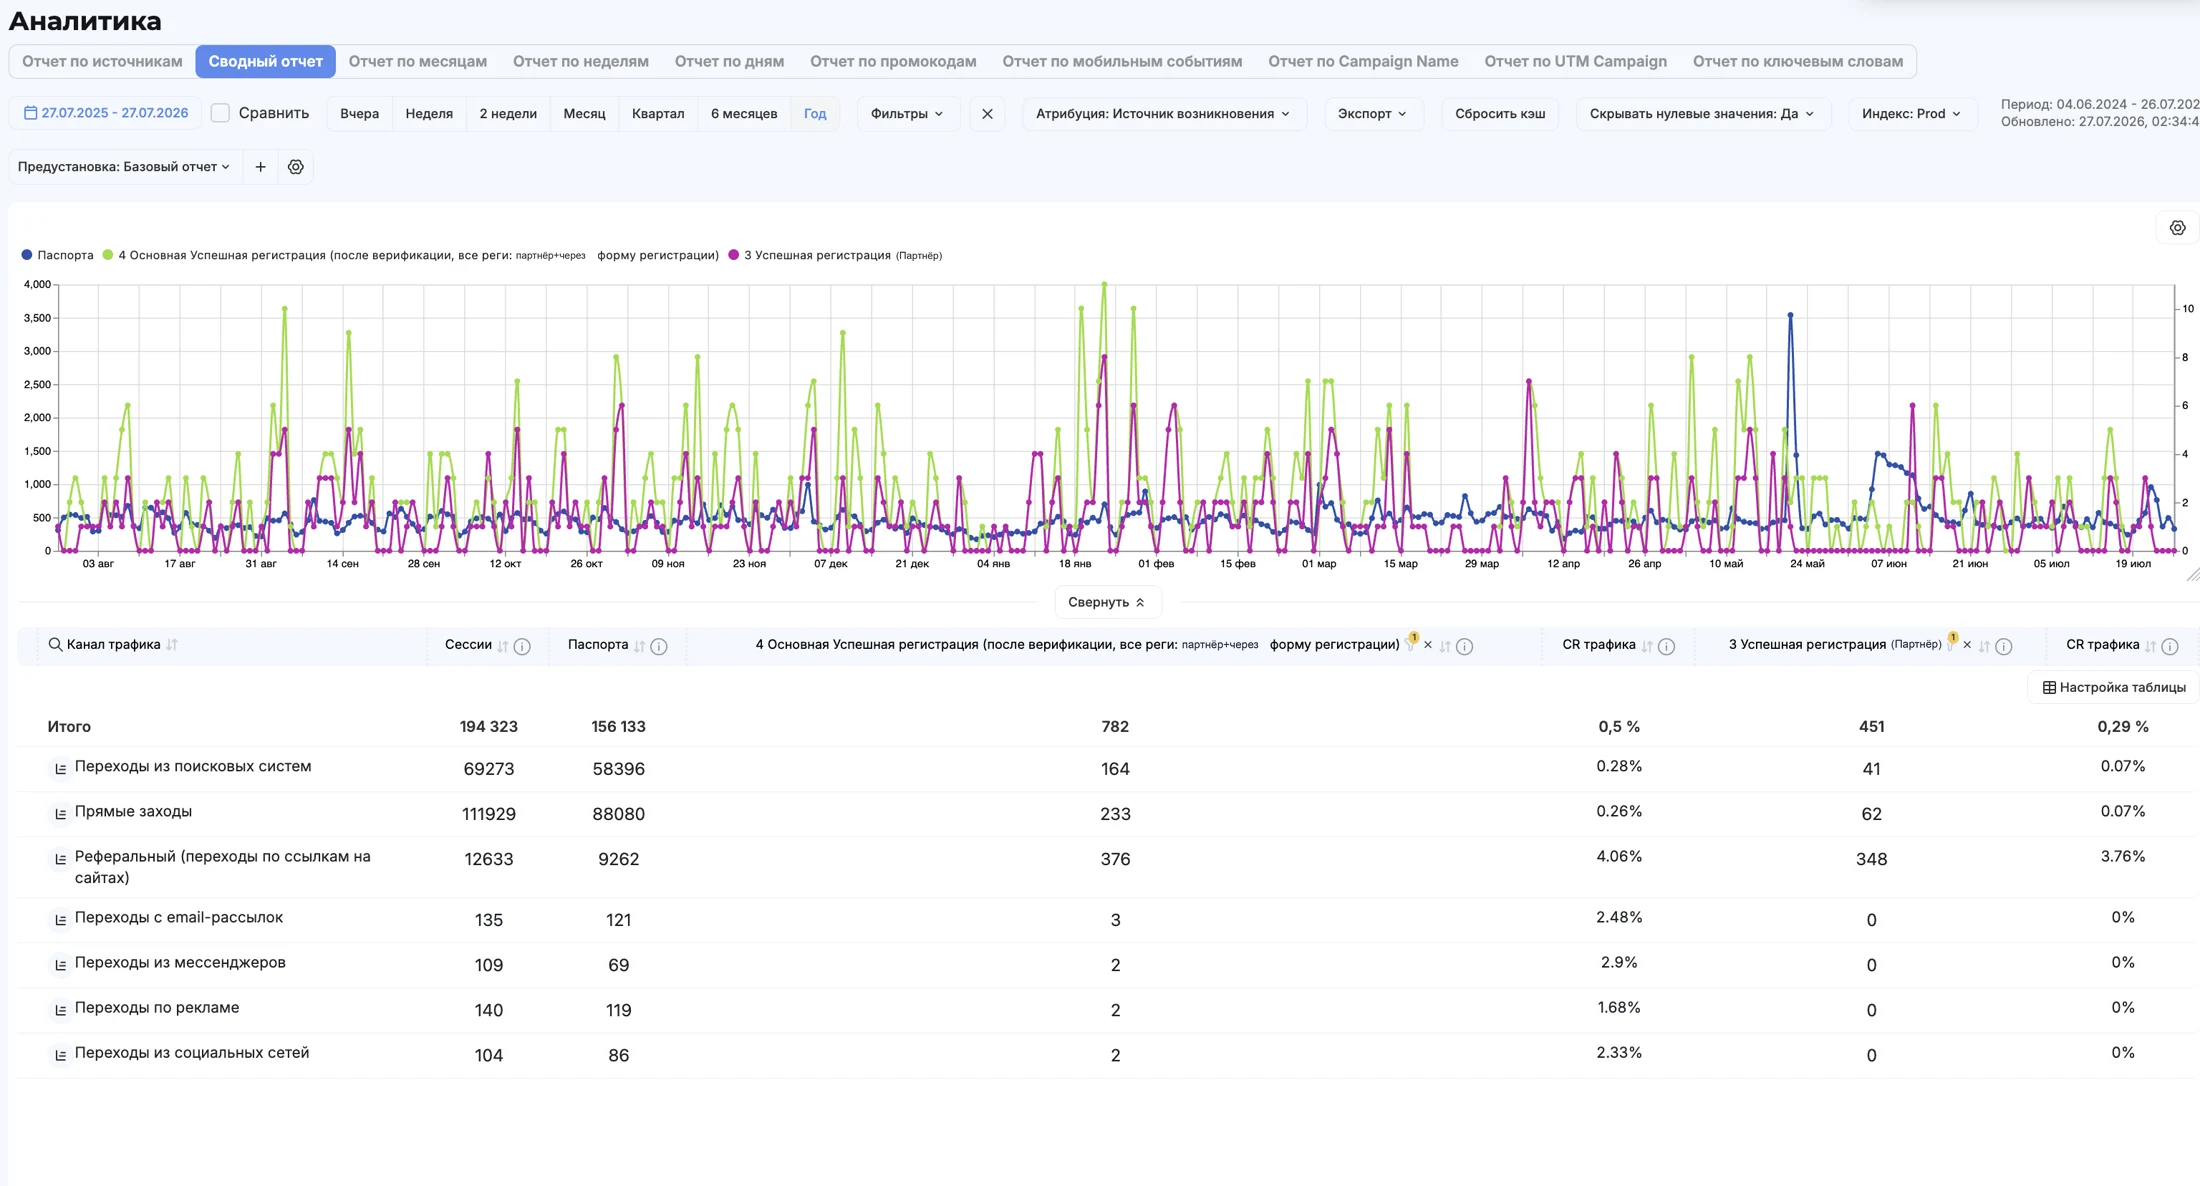This screenshot has height=1186, width=2200.
Task: Show info about the Сессии metric
Action: tap(522, 646)
